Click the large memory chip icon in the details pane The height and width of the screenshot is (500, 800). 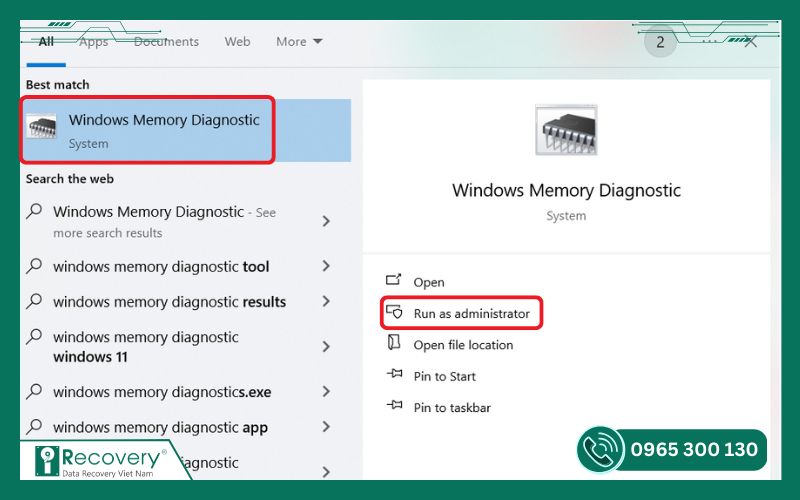coord(566,130)
